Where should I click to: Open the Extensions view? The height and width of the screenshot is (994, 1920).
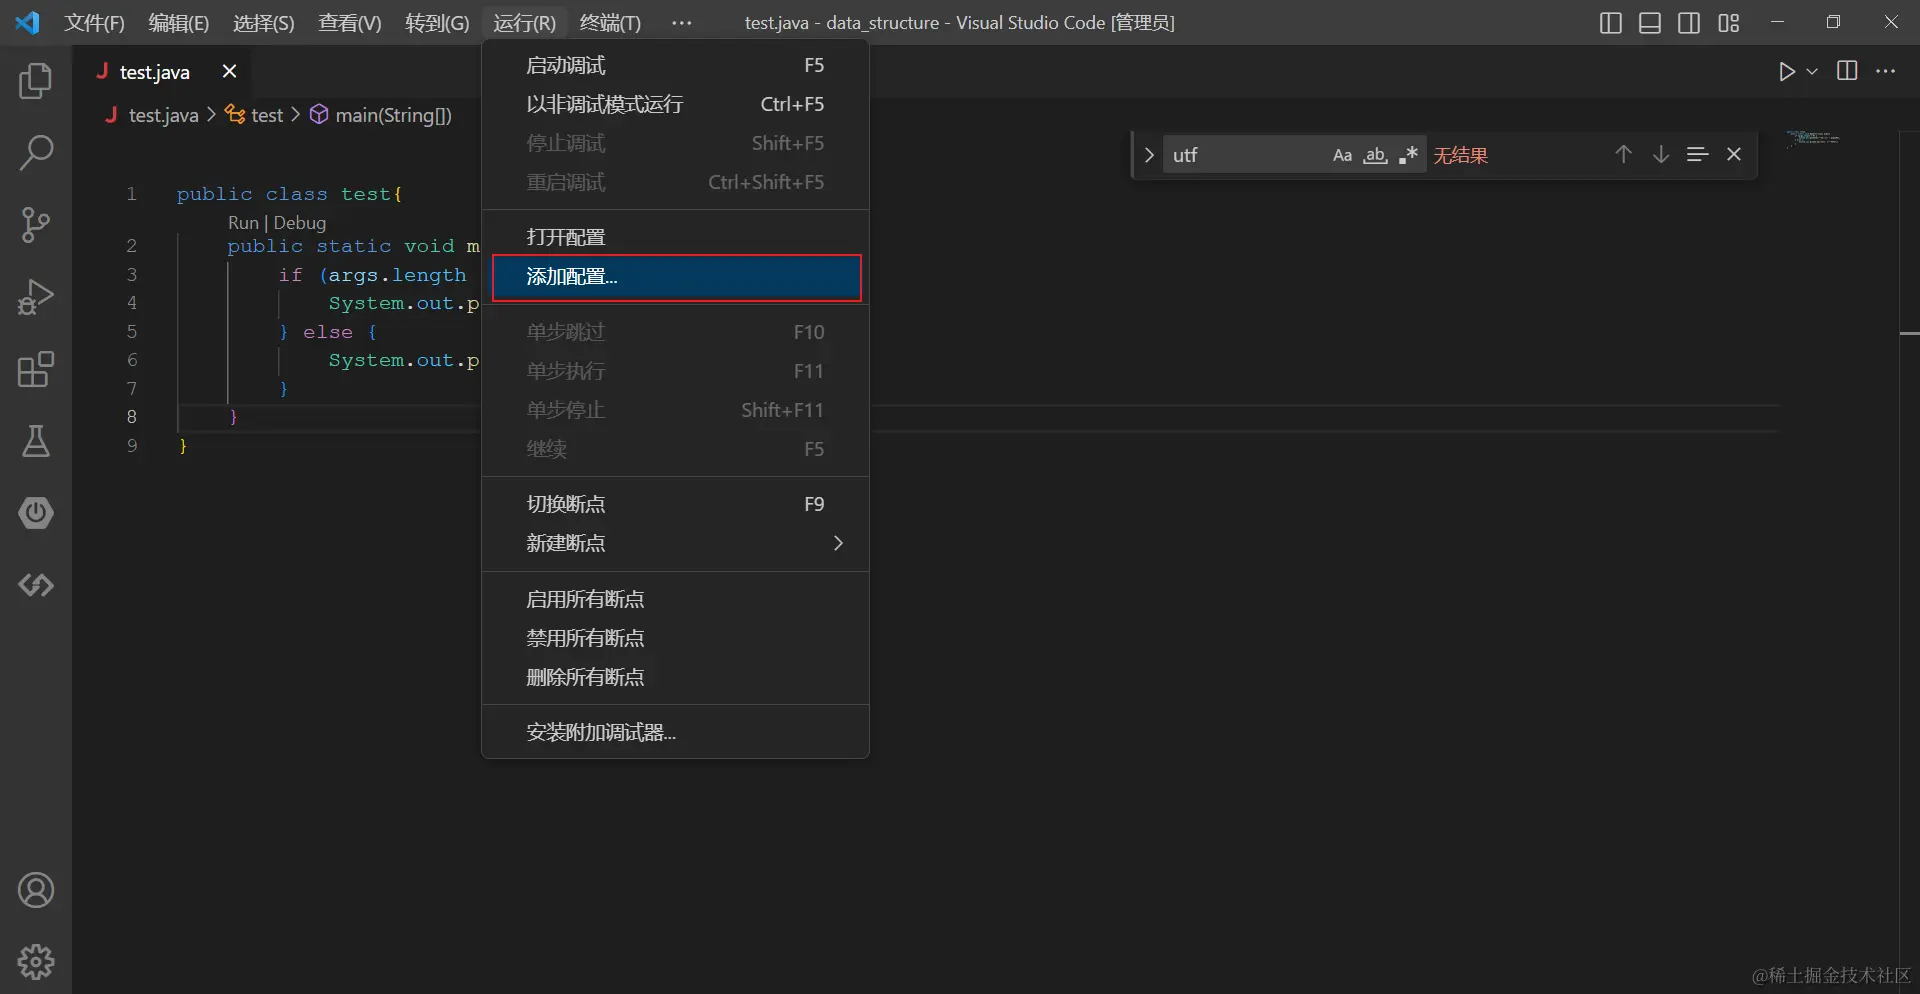click(x=36, y=369)
